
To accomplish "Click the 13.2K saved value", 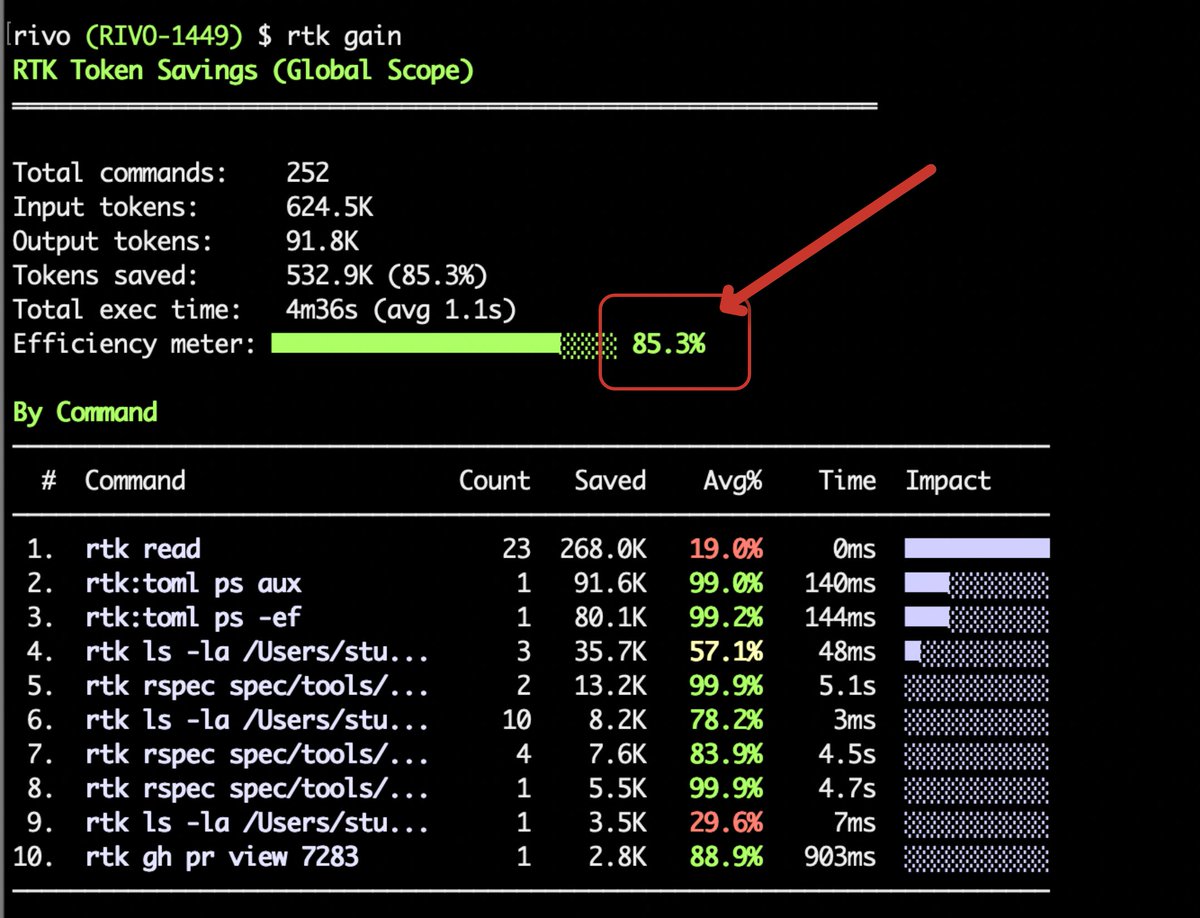I will click(610, 686).
